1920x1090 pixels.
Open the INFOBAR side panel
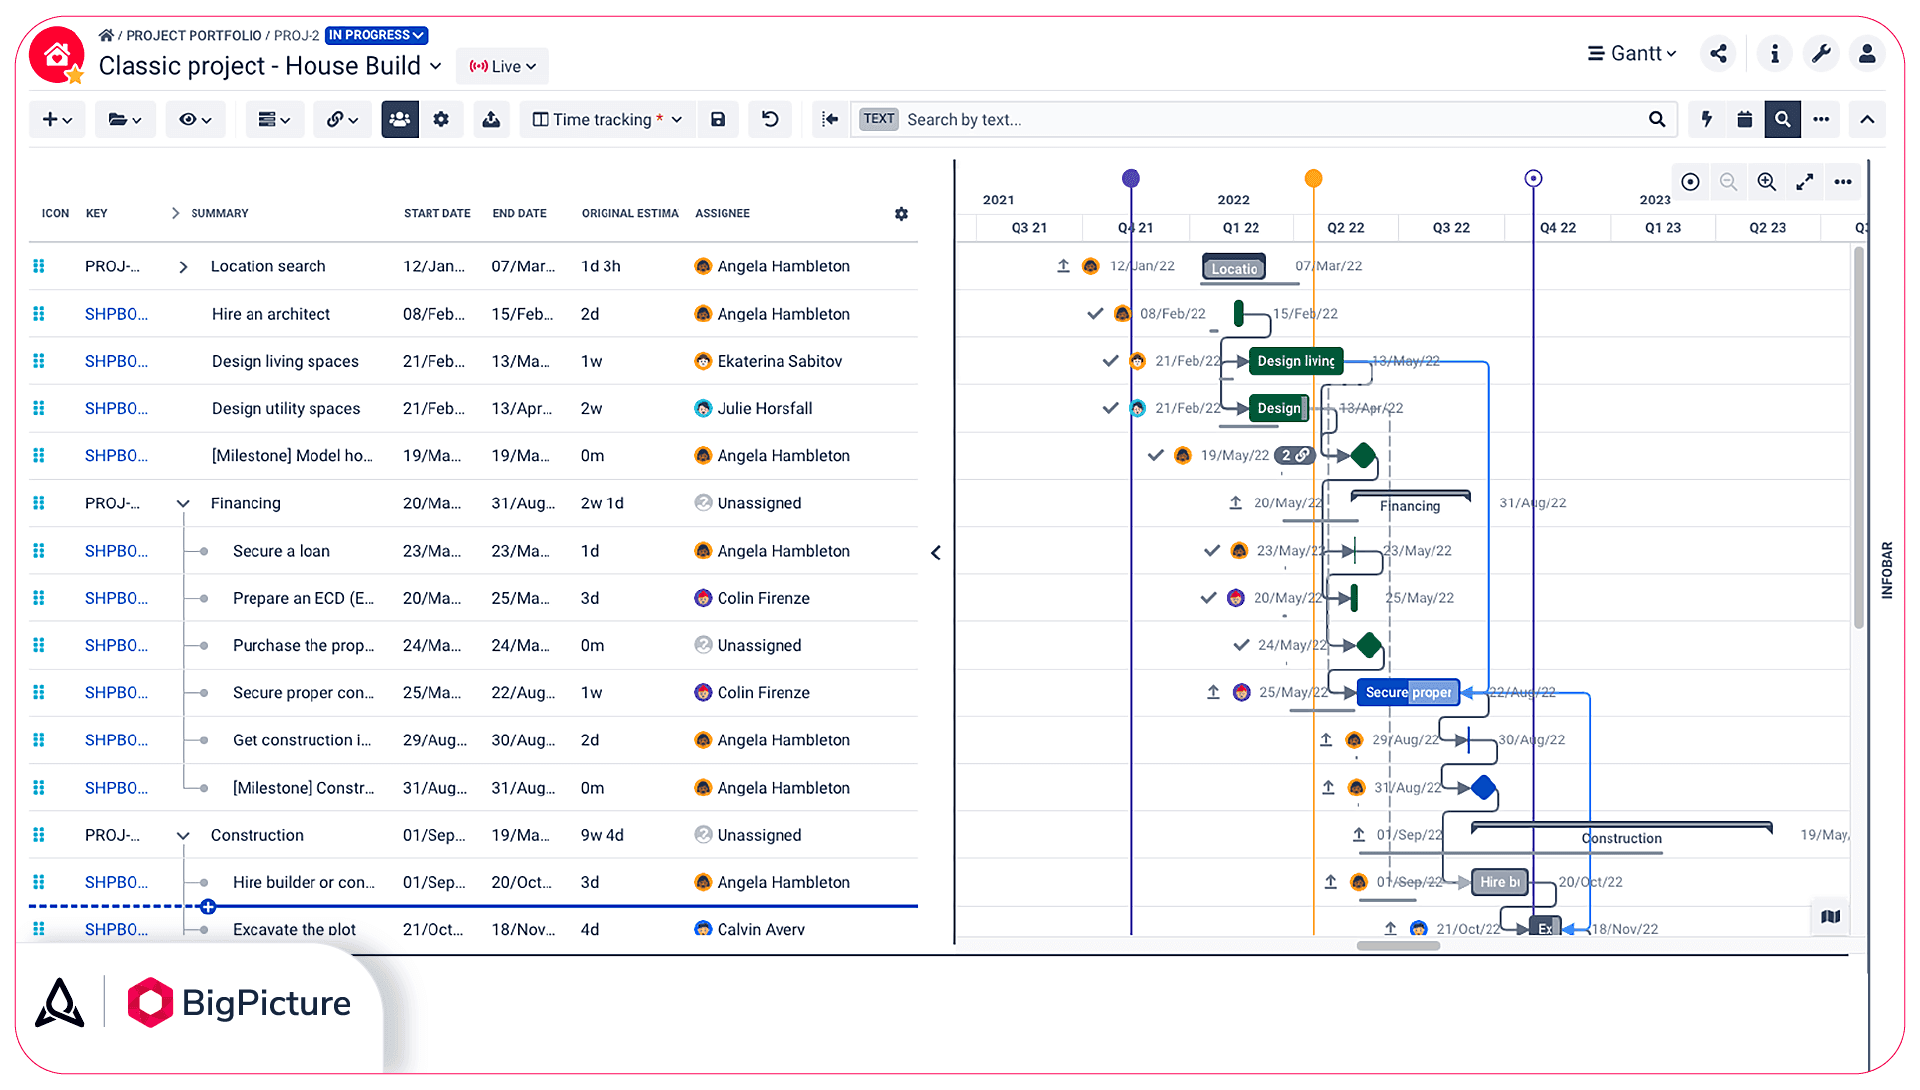point(1887,570)
